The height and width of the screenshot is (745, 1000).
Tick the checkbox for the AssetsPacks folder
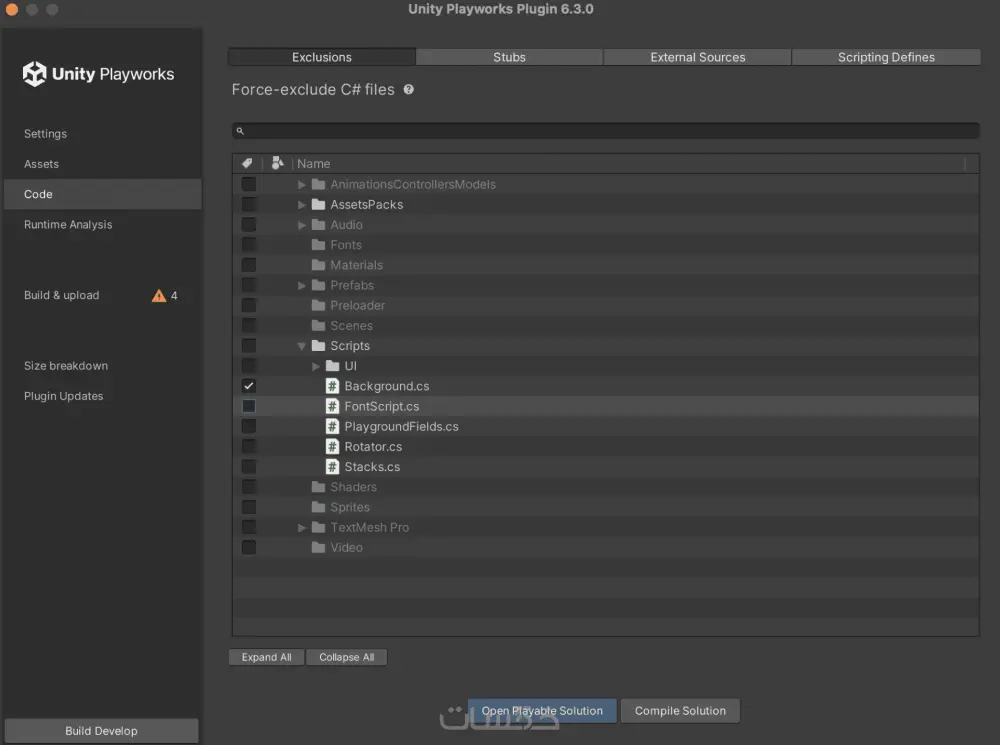(x=249, y=205)
